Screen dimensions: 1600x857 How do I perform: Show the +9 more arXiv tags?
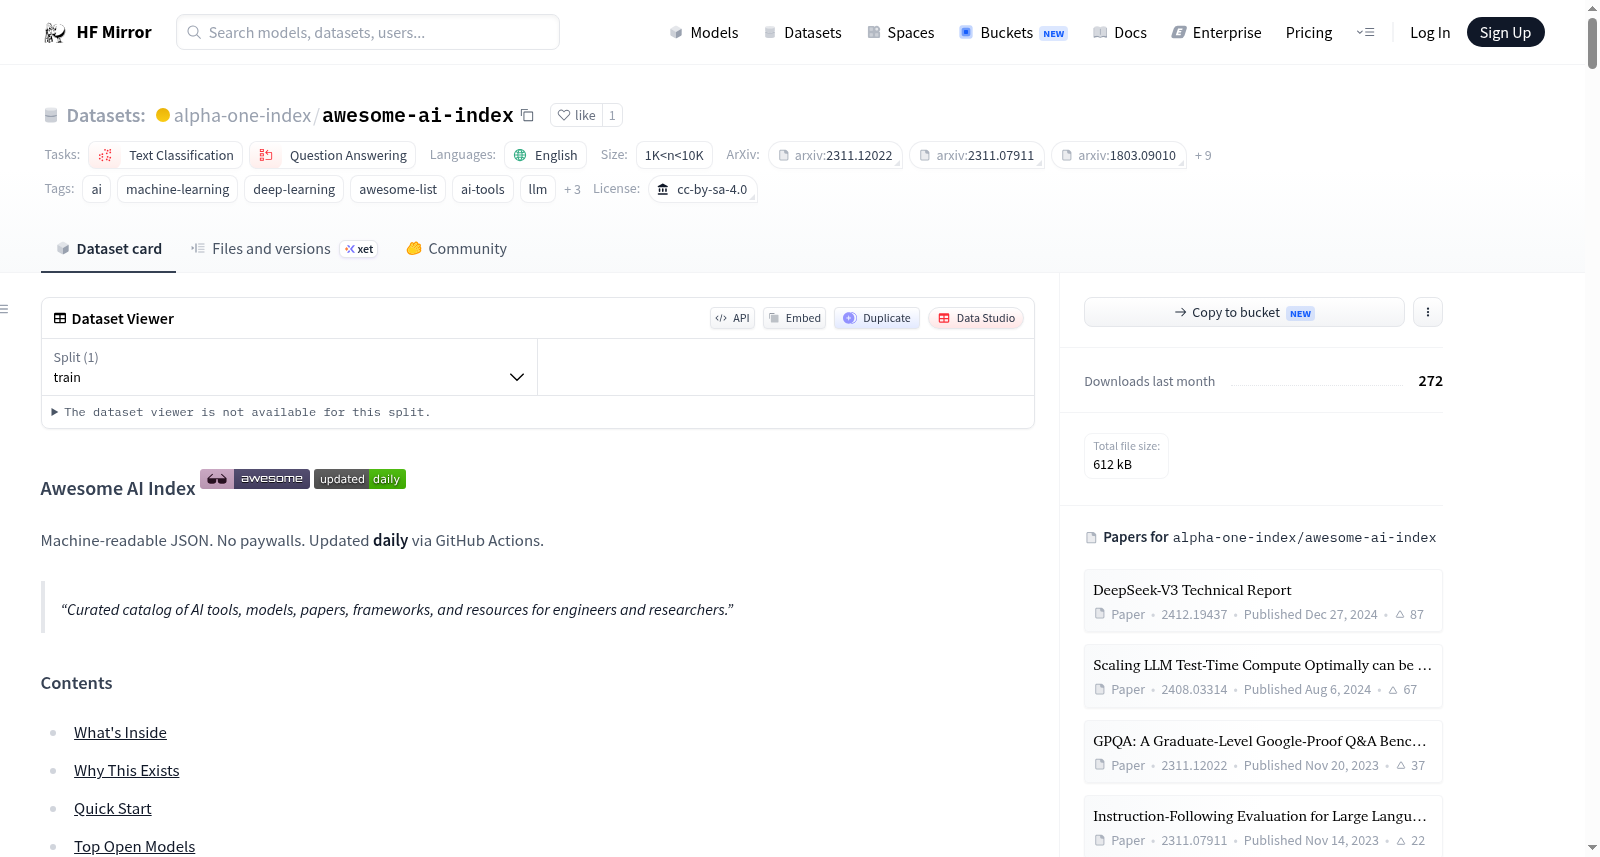point(1203,156)
